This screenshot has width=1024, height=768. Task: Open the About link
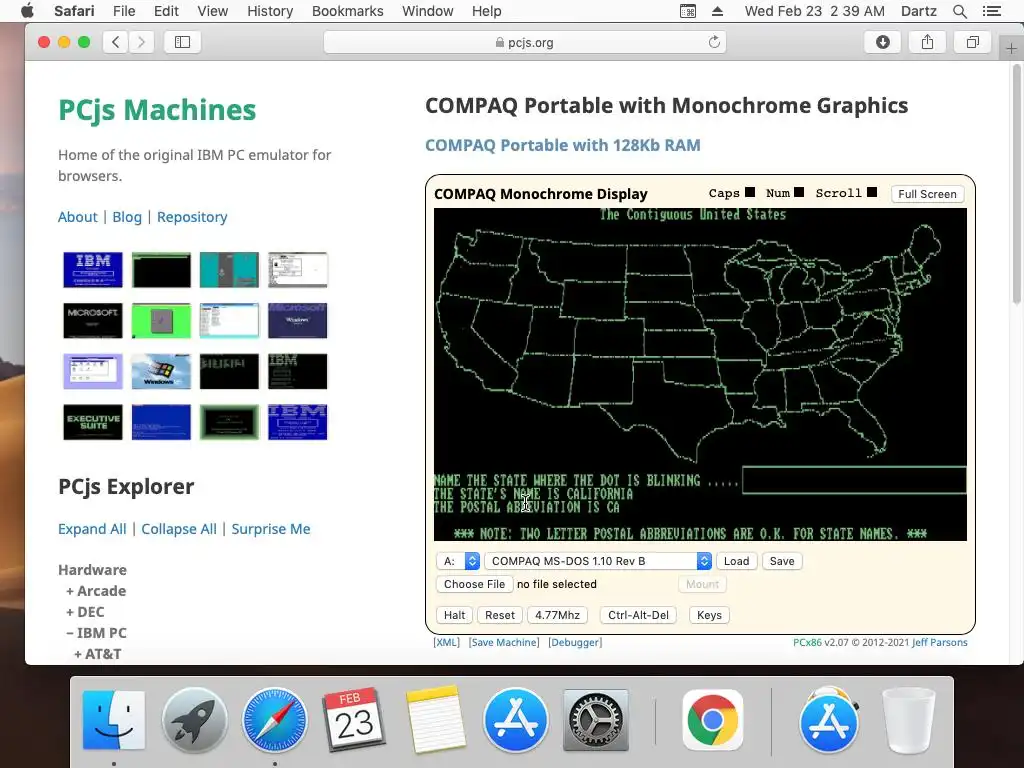point(78,217)
